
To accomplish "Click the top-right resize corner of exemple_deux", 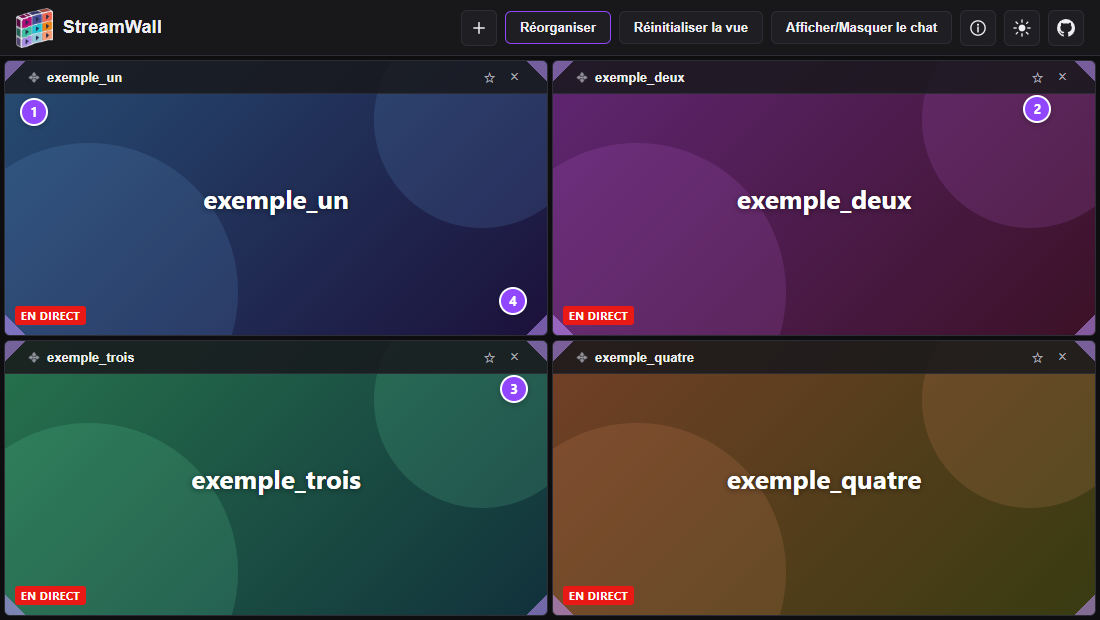I will point(1088,68).
